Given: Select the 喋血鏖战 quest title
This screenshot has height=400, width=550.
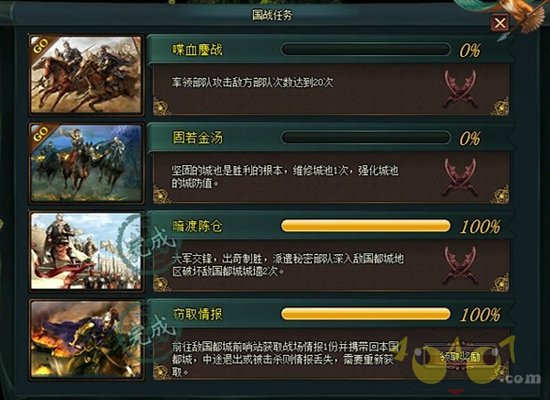Looking at the screenshot, I should pos(197,49).
